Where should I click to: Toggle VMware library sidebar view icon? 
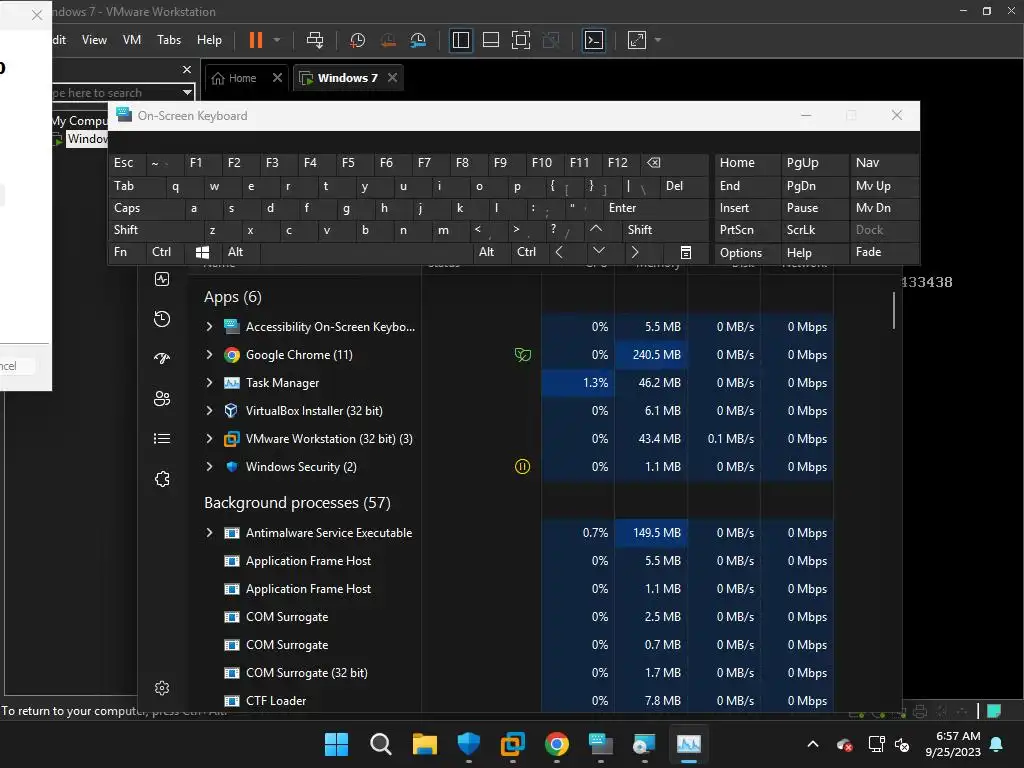[x=460, y=40]
